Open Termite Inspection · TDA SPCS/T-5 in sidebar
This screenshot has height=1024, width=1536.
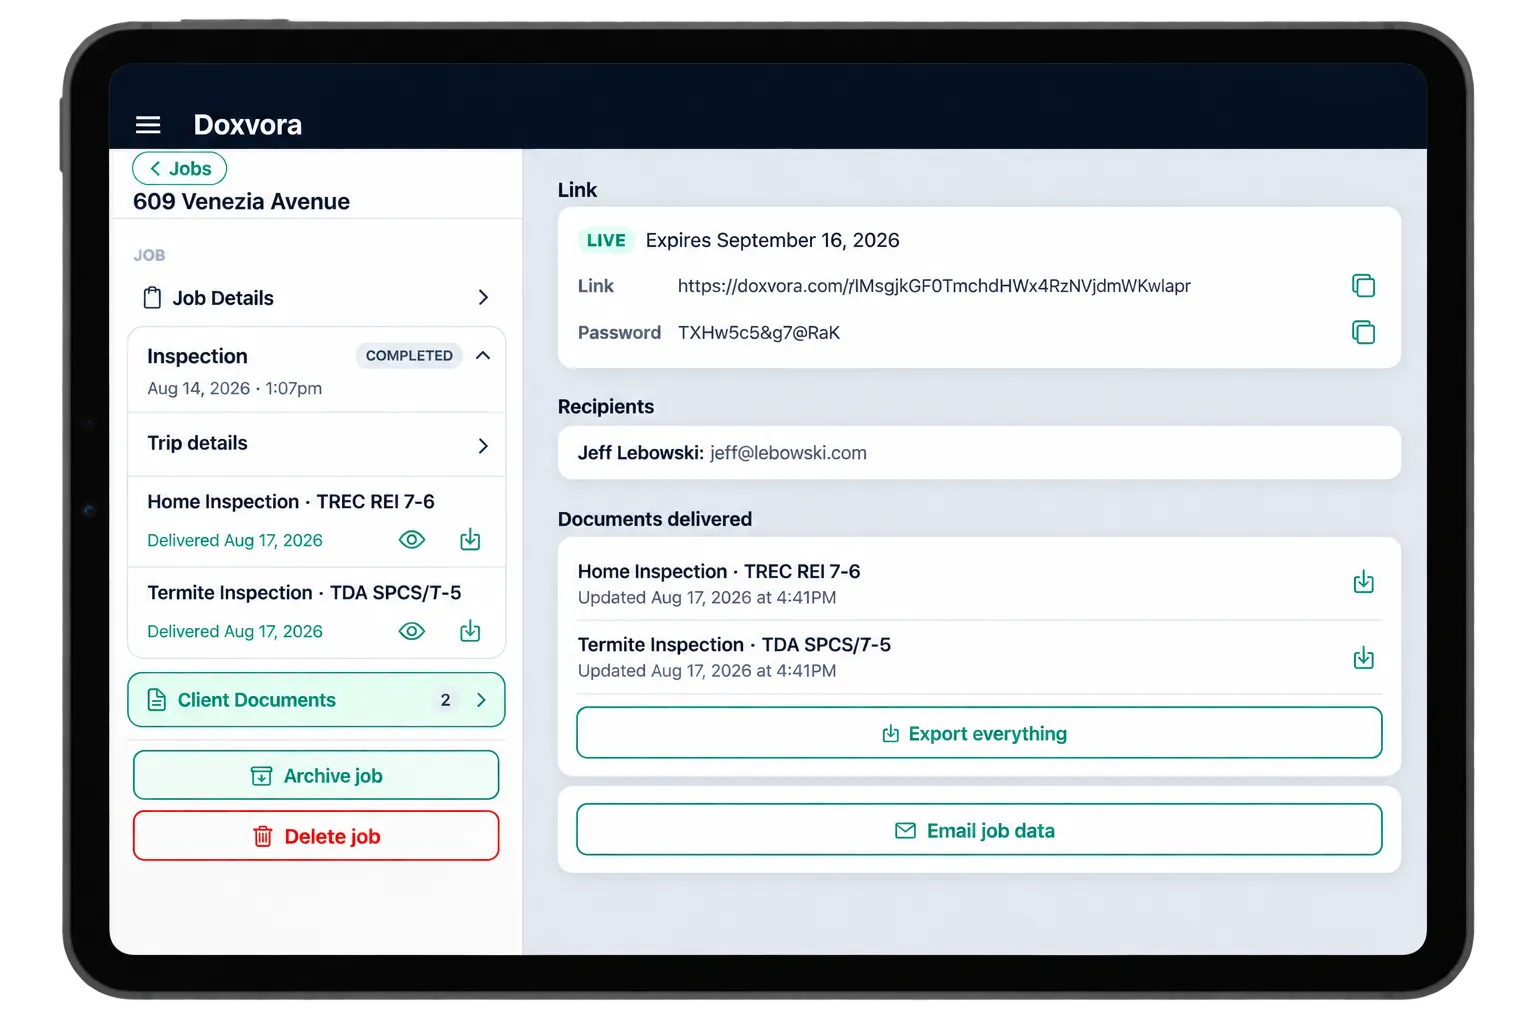pos(304,593)
